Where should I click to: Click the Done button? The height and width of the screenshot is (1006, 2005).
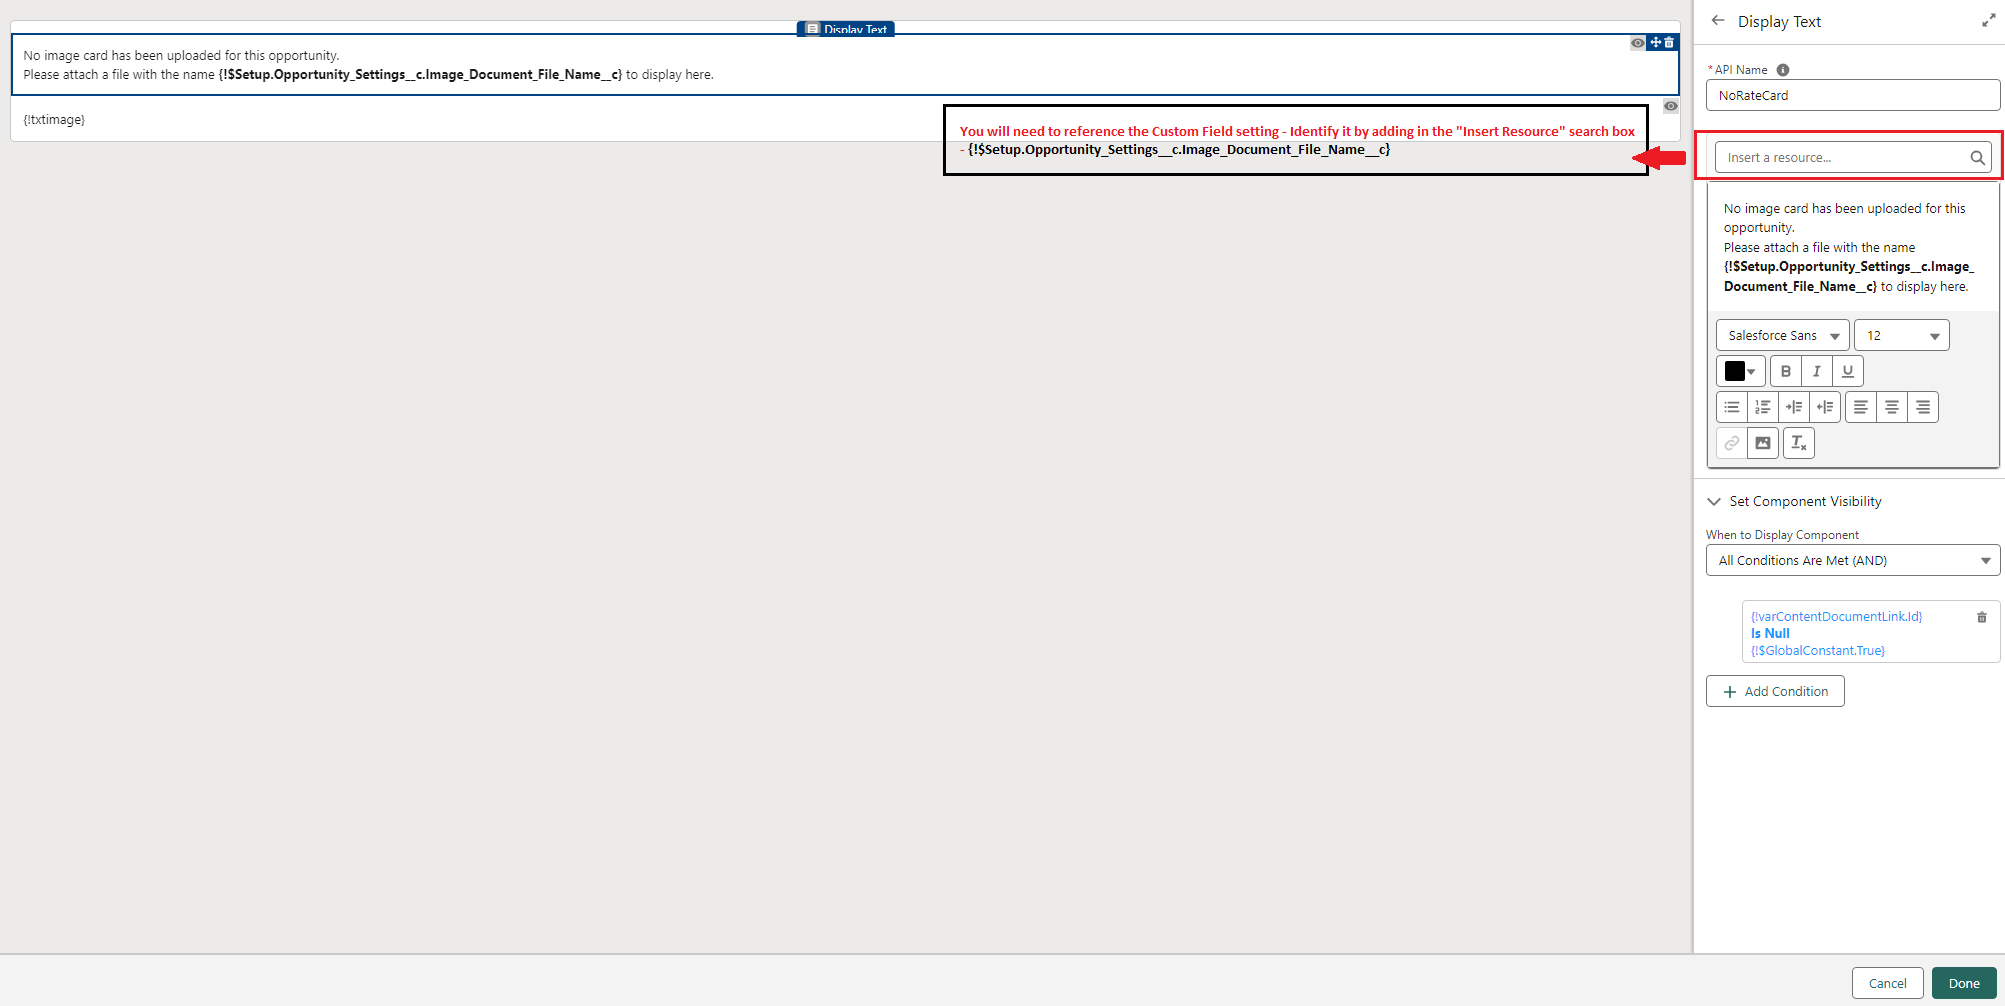point(1963,983)
